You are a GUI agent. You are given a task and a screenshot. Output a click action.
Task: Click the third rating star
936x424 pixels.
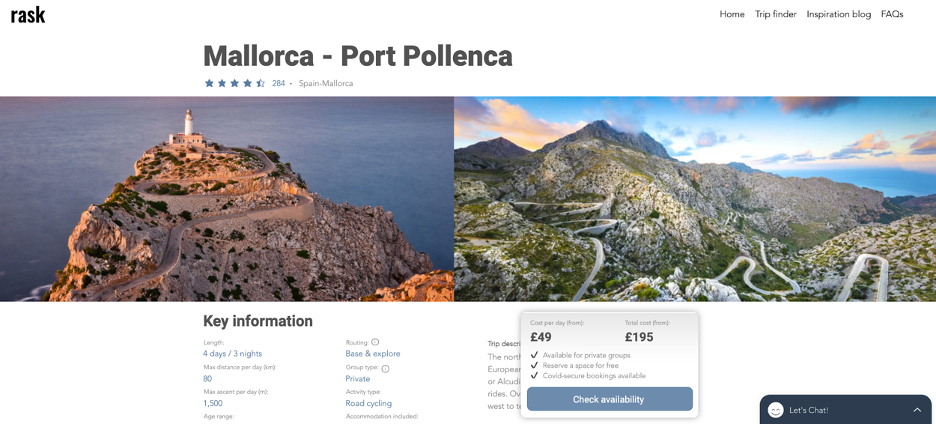[x=235, y=83]
